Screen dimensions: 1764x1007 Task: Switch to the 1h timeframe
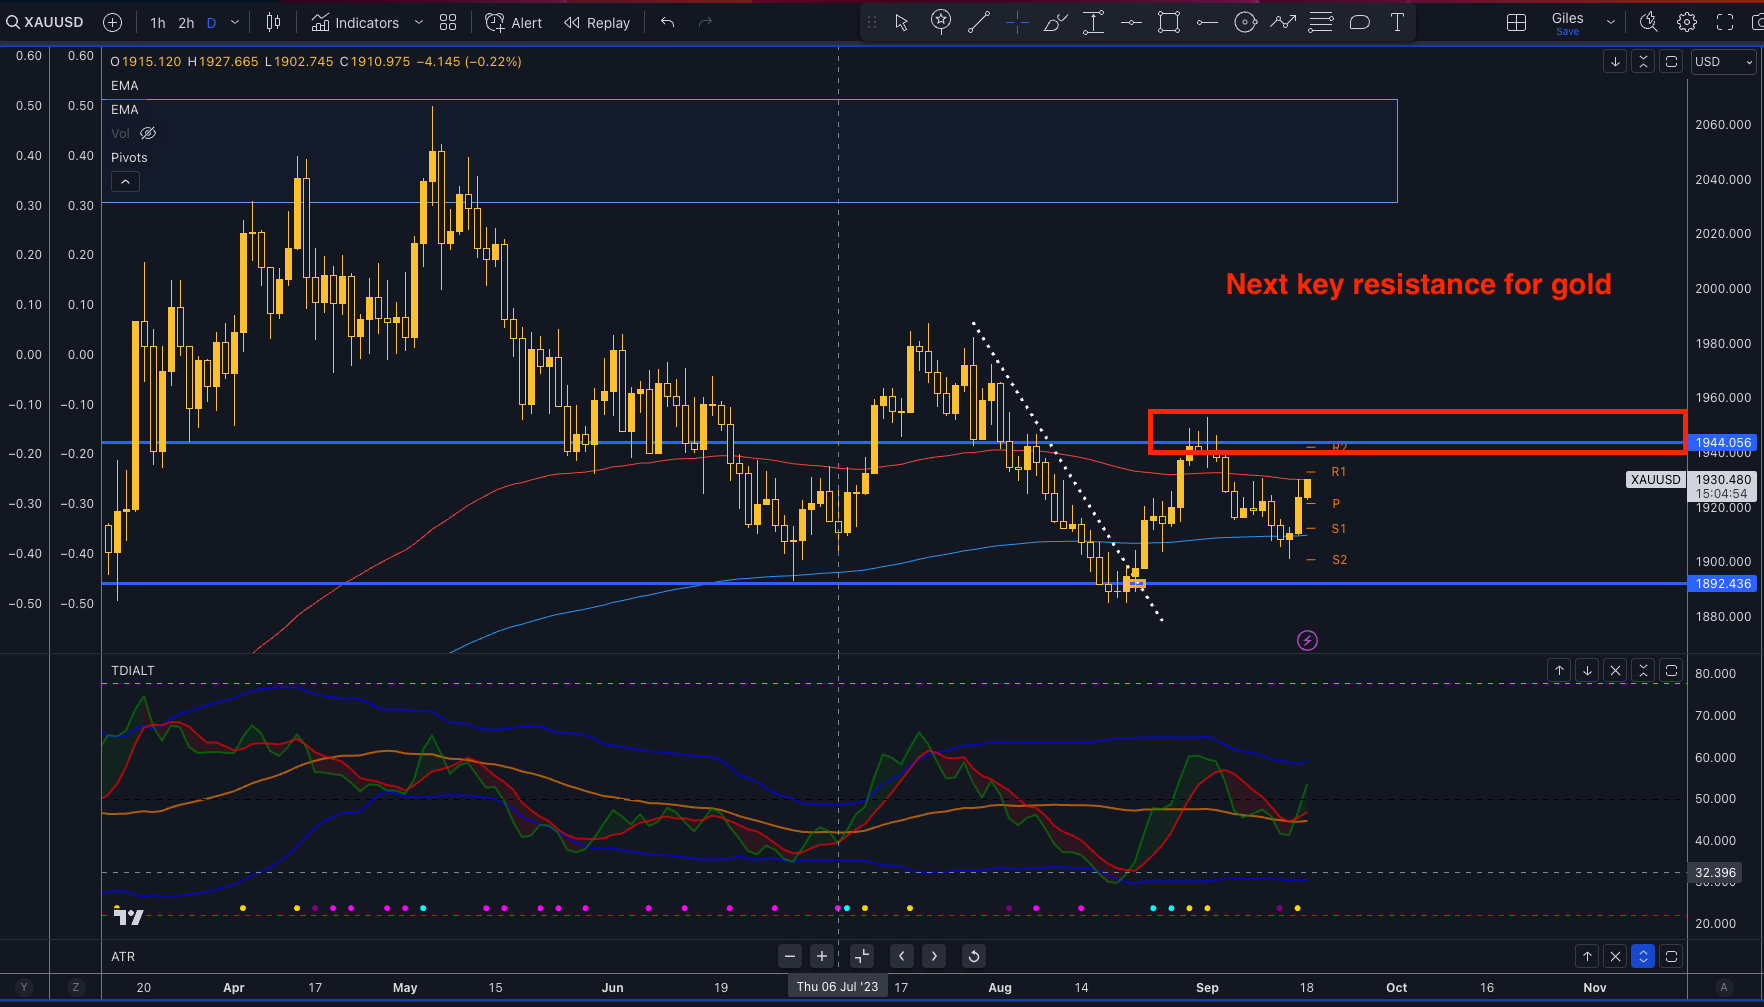click(158, 22)
